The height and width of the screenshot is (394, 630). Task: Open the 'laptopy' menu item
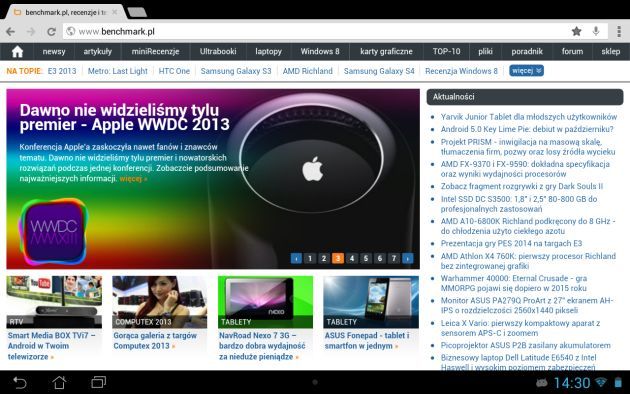(x=268, y=51)
